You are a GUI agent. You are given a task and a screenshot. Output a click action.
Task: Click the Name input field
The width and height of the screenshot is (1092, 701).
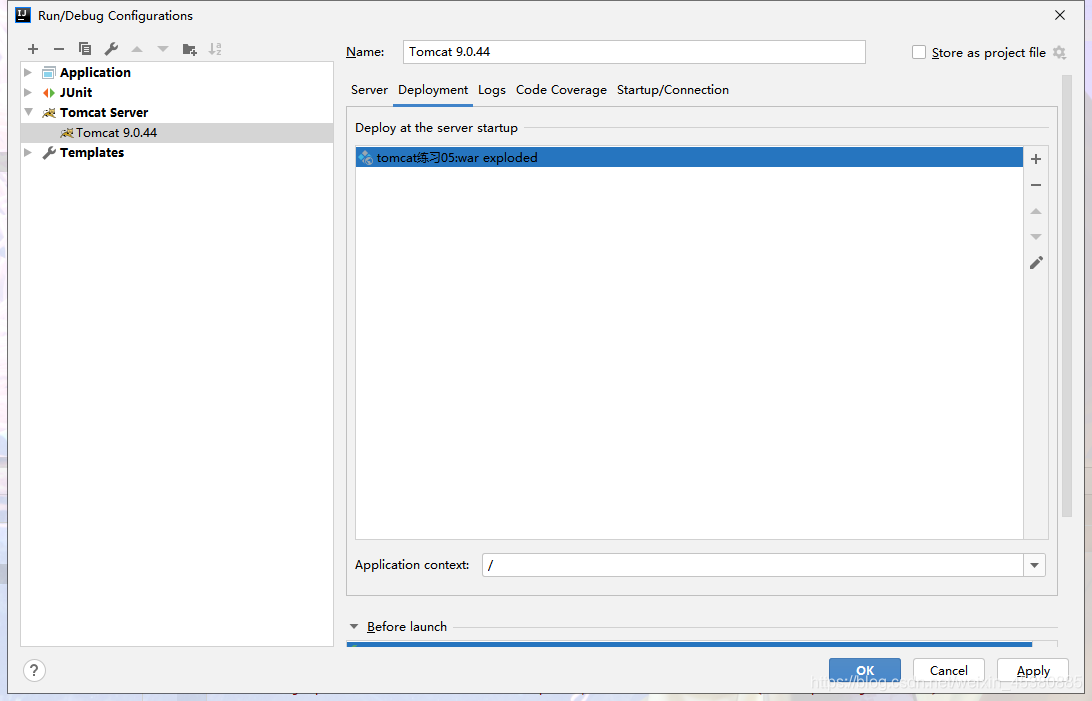coord(634,52)
